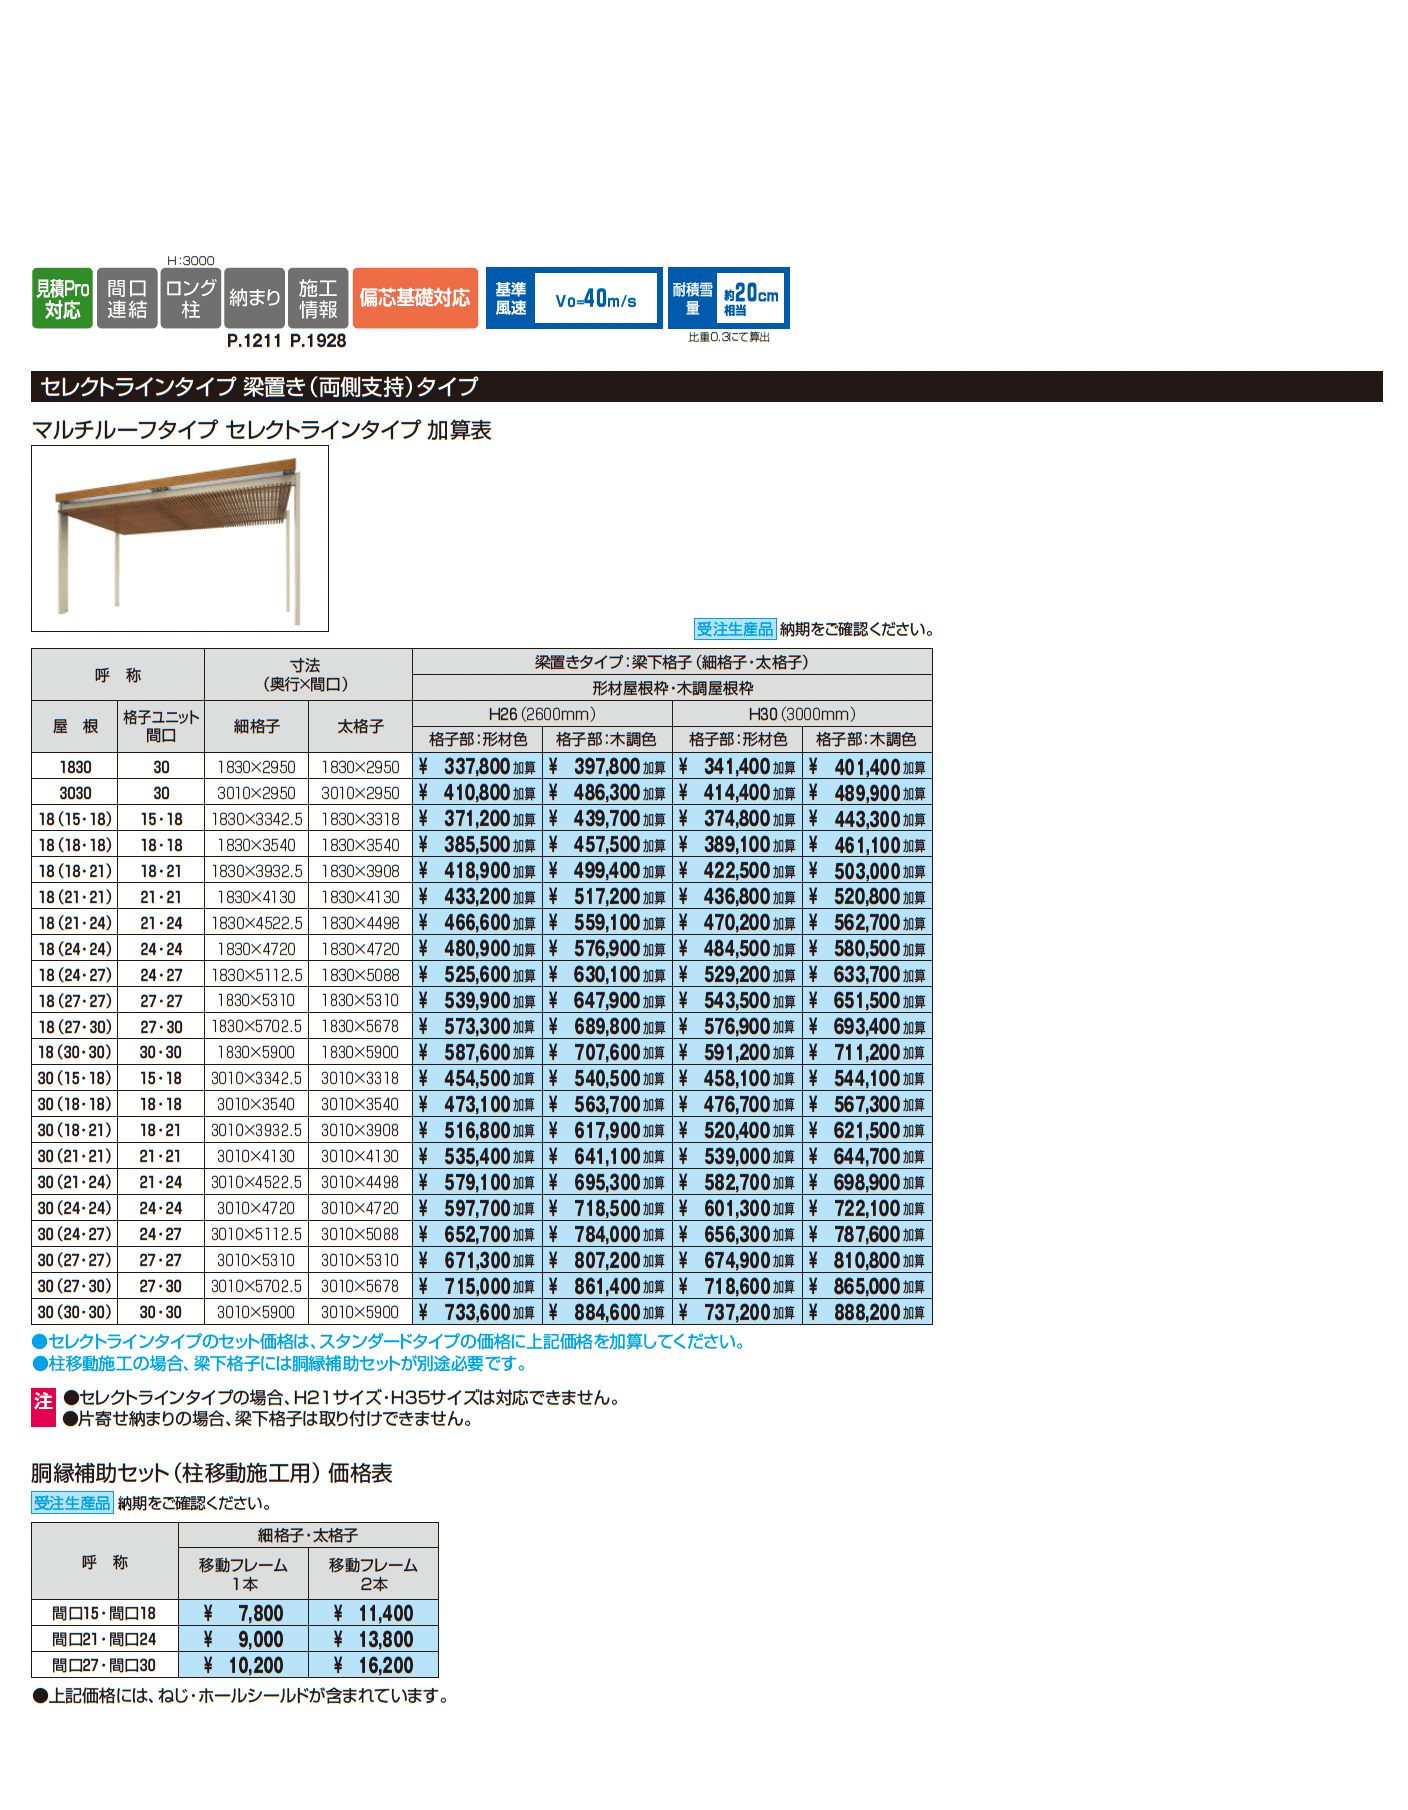Image resolution: width=1408 pixels, height=1810 pixels.
Task: Open the 施工情報 badge icon
Action: [x=318, y=298]
